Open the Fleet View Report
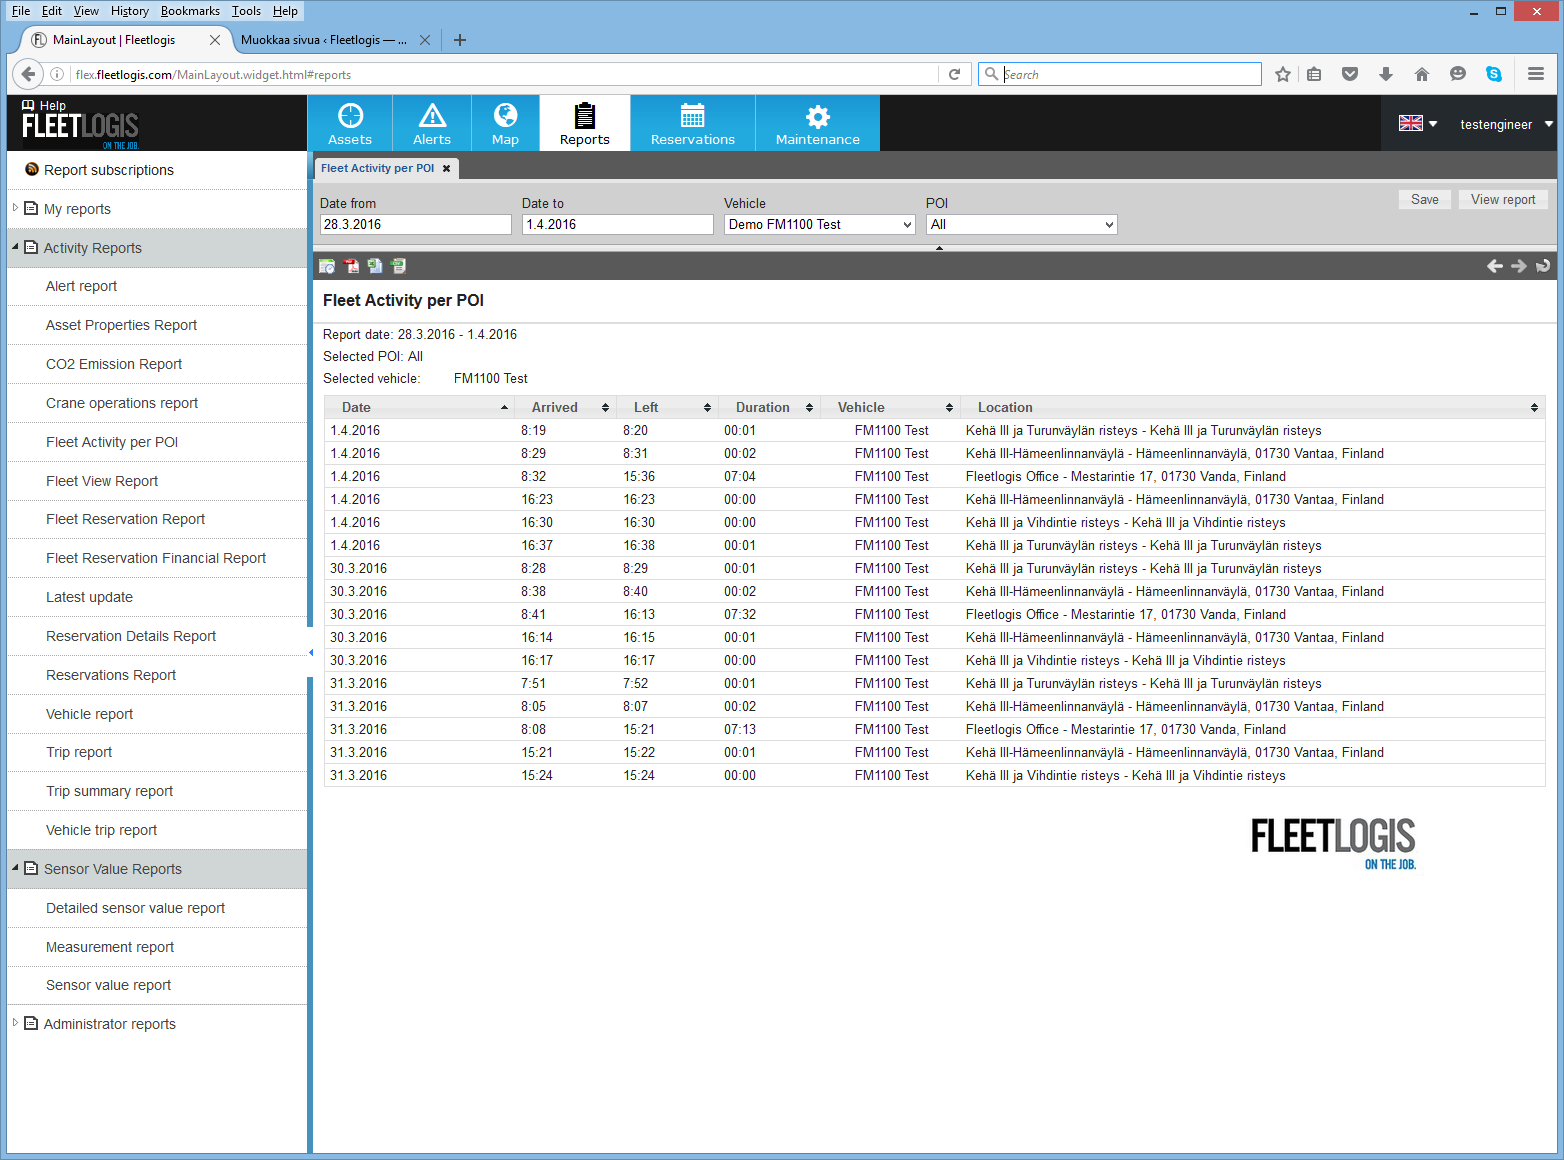1564x1160 pixels. pos(102,481)
